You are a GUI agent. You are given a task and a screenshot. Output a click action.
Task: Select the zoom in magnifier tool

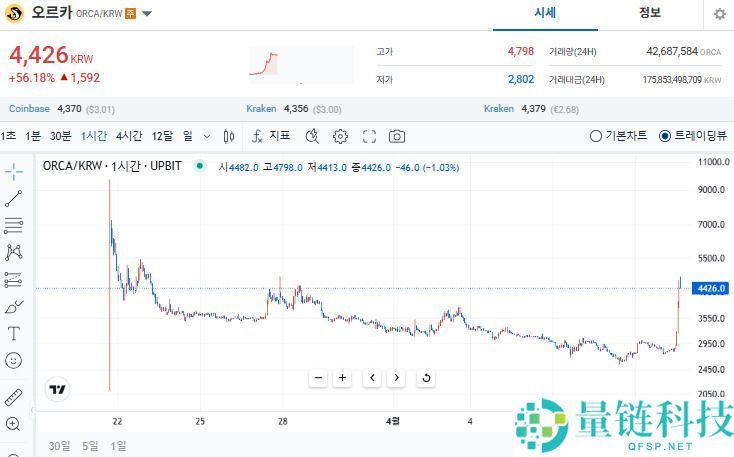(13, 424)
